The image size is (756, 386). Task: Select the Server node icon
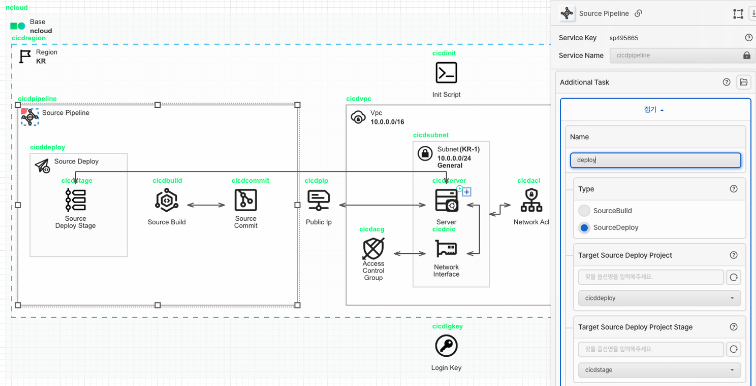tap(446, 200)
